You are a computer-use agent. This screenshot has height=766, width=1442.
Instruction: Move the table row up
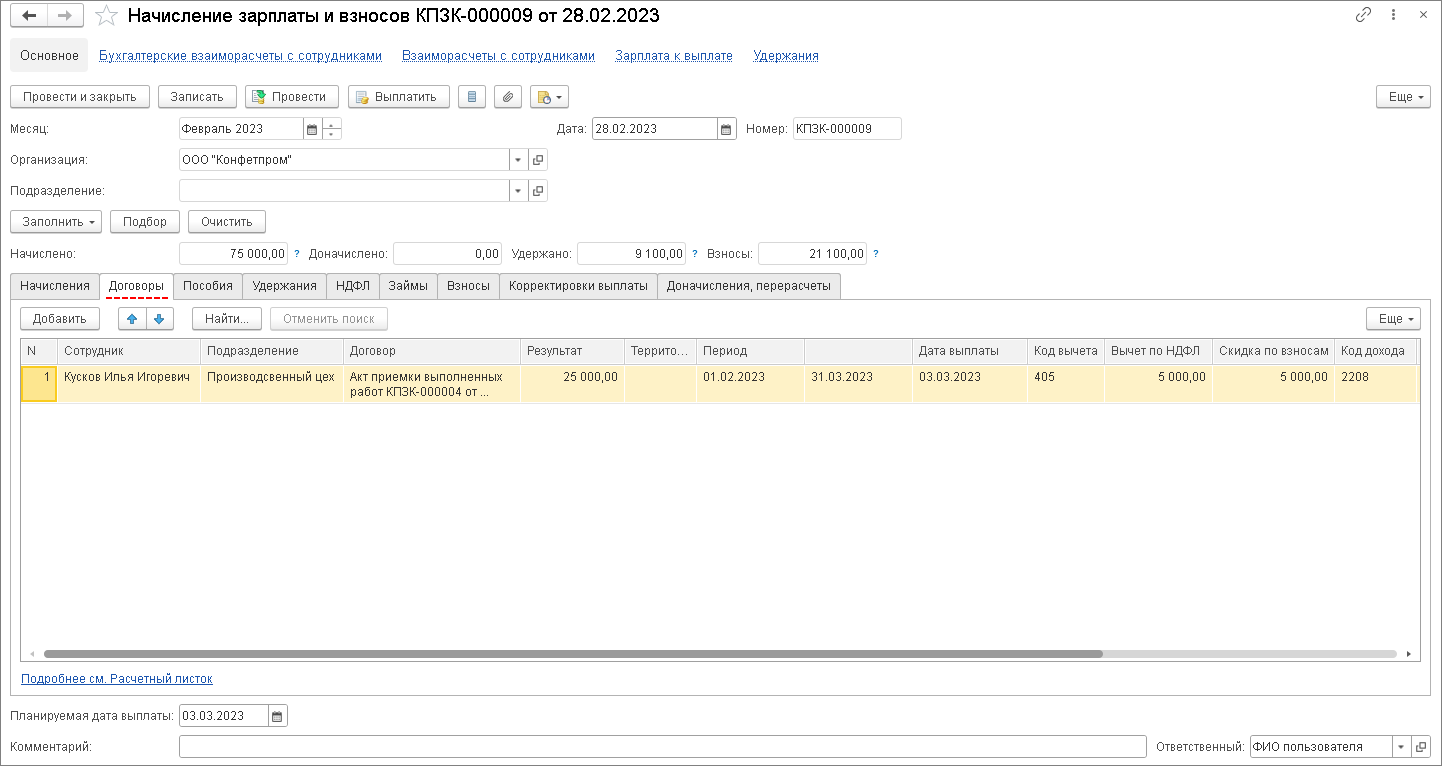tap(132, 319)
